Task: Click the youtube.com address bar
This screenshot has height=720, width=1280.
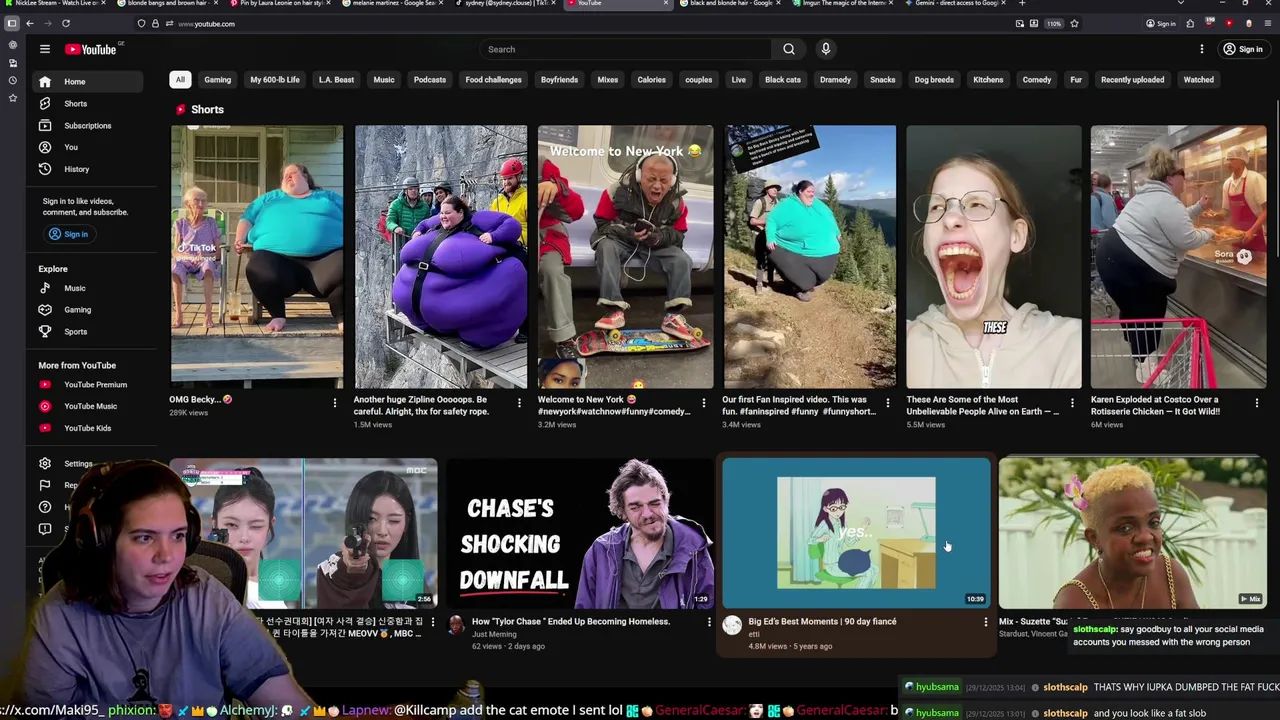Action: 590,23
